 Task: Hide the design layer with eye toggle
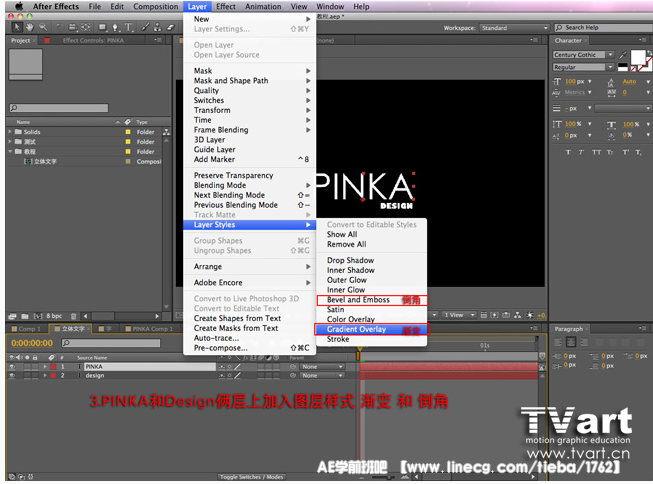pyautogui.click(x=12, y=376)
